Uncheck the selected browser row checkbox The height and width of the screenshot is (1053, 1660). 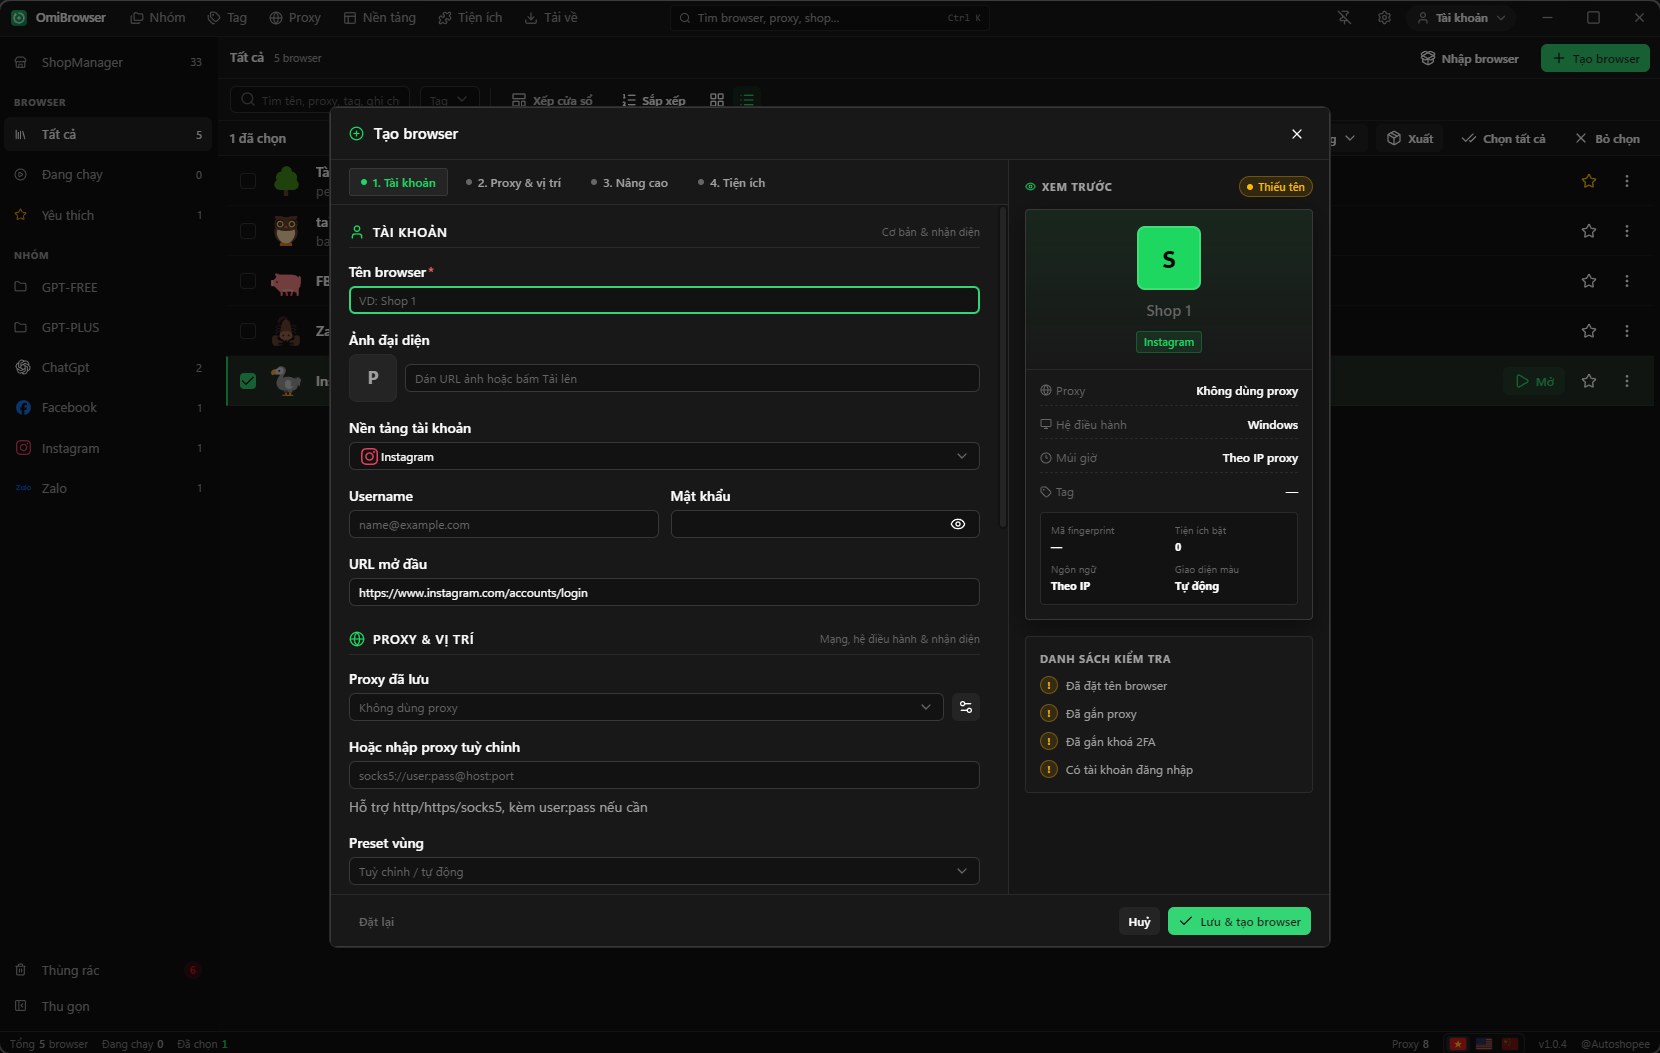[x=248, y=381]
